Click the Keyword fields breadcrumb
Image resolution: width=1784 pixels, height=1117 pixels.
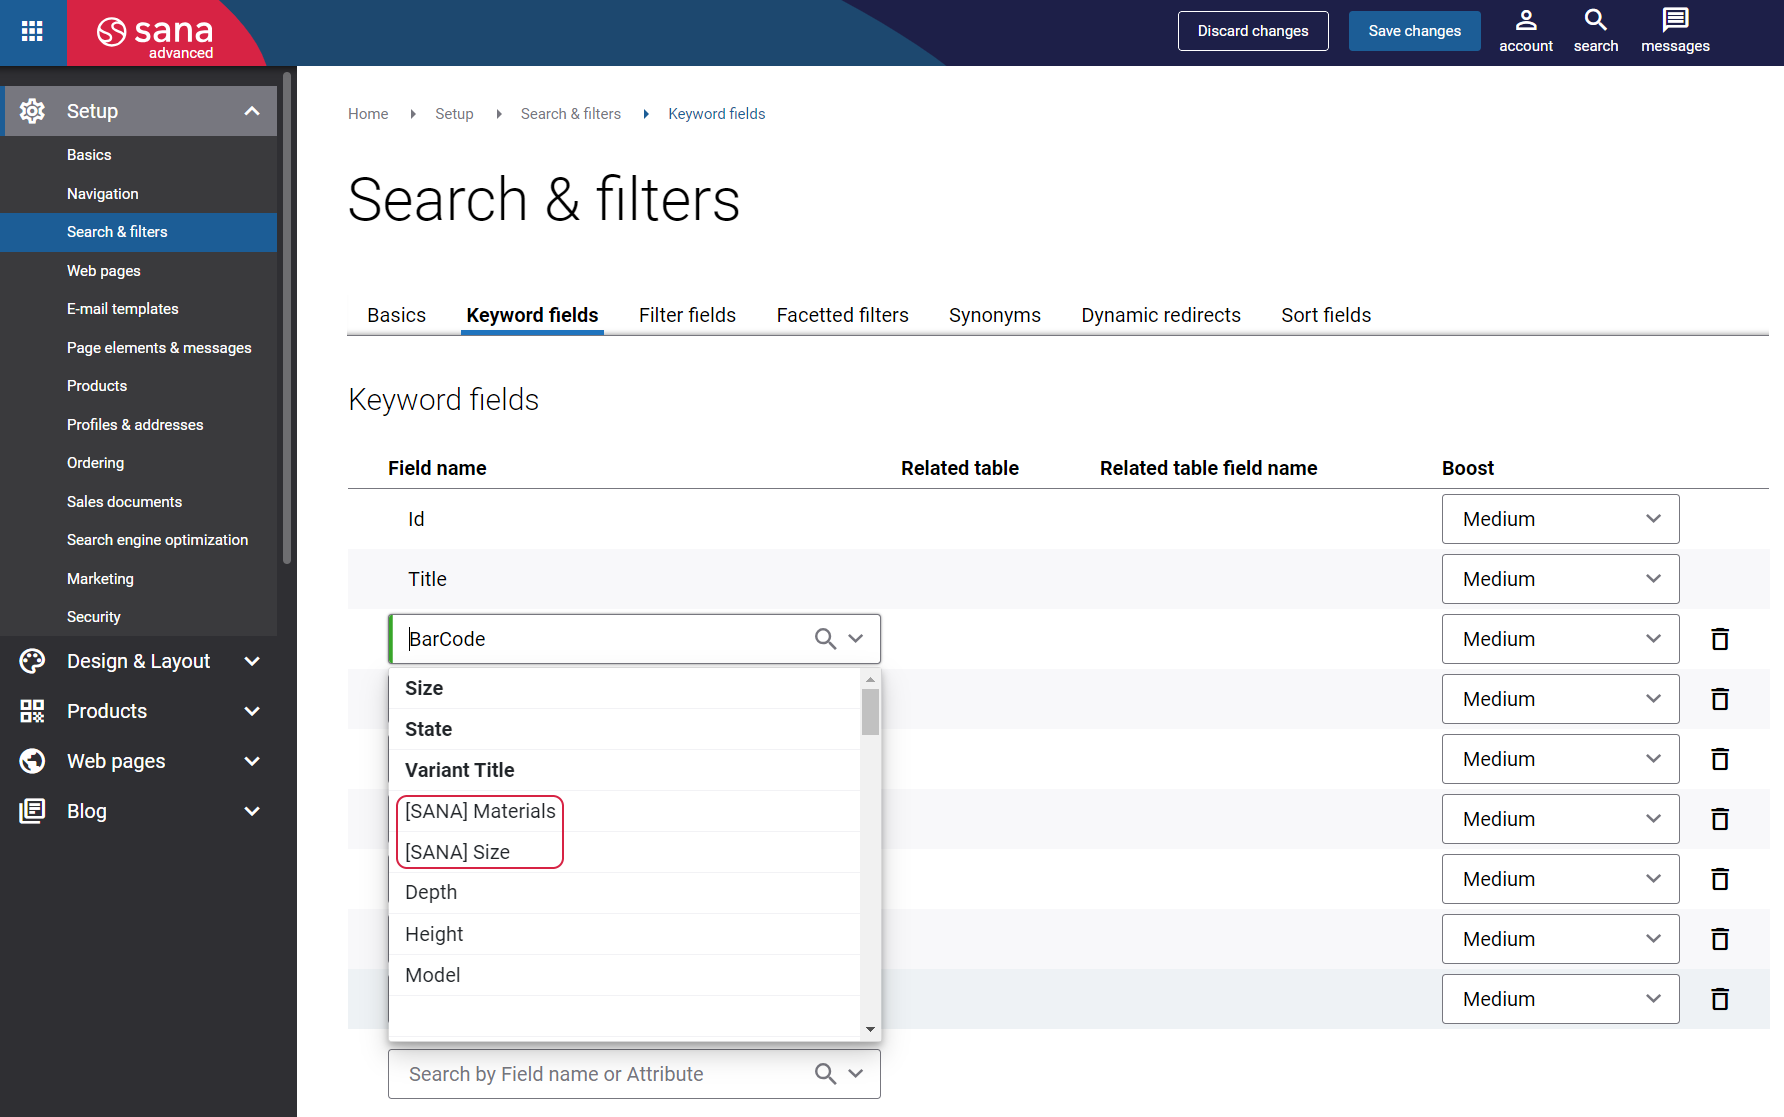pyautogui.click(x=716, y=114)
